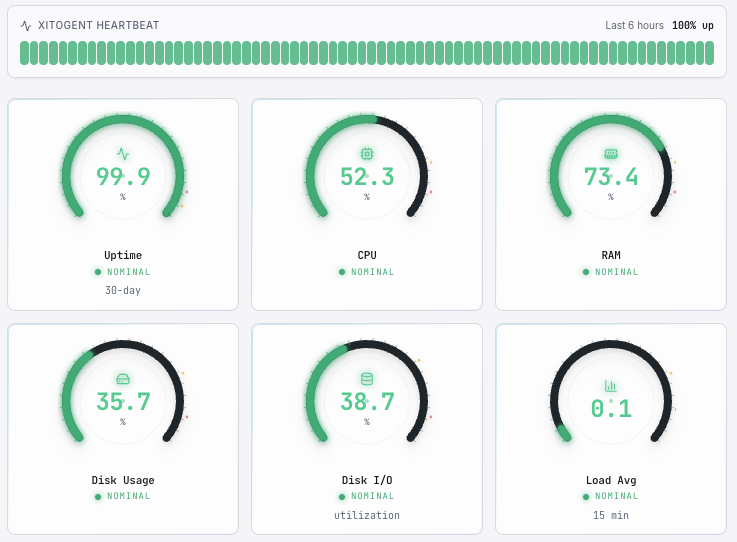
Task: Click the Disk Usage hard drive icon
Action: pos(123,379)
